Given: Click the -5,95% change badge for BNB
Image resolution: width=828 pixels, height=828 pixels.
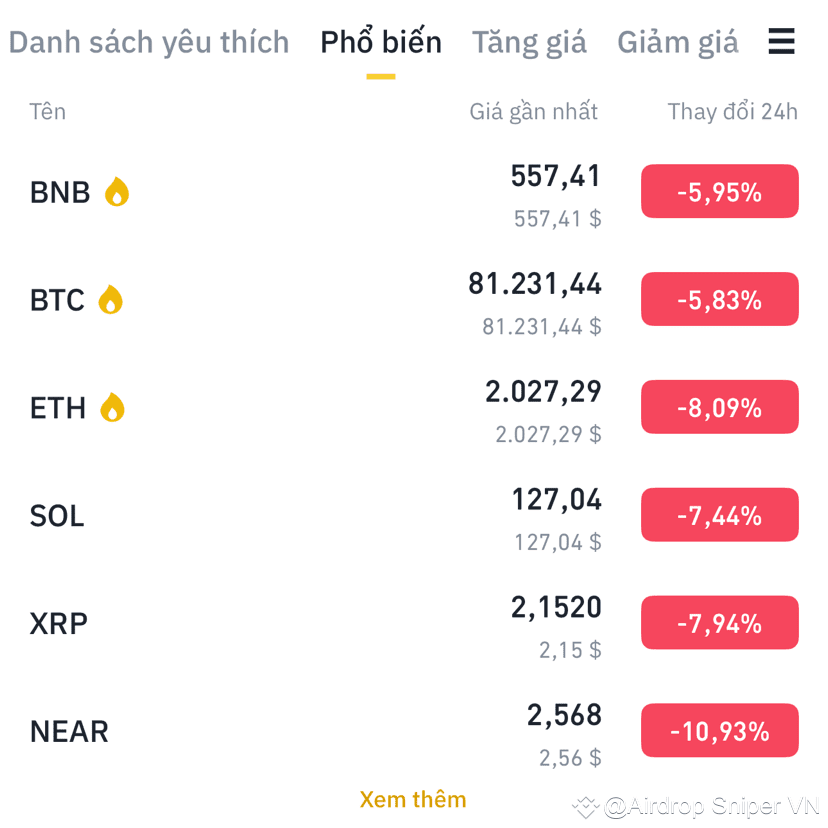Looking at the screenshot, I should (719, 191).
